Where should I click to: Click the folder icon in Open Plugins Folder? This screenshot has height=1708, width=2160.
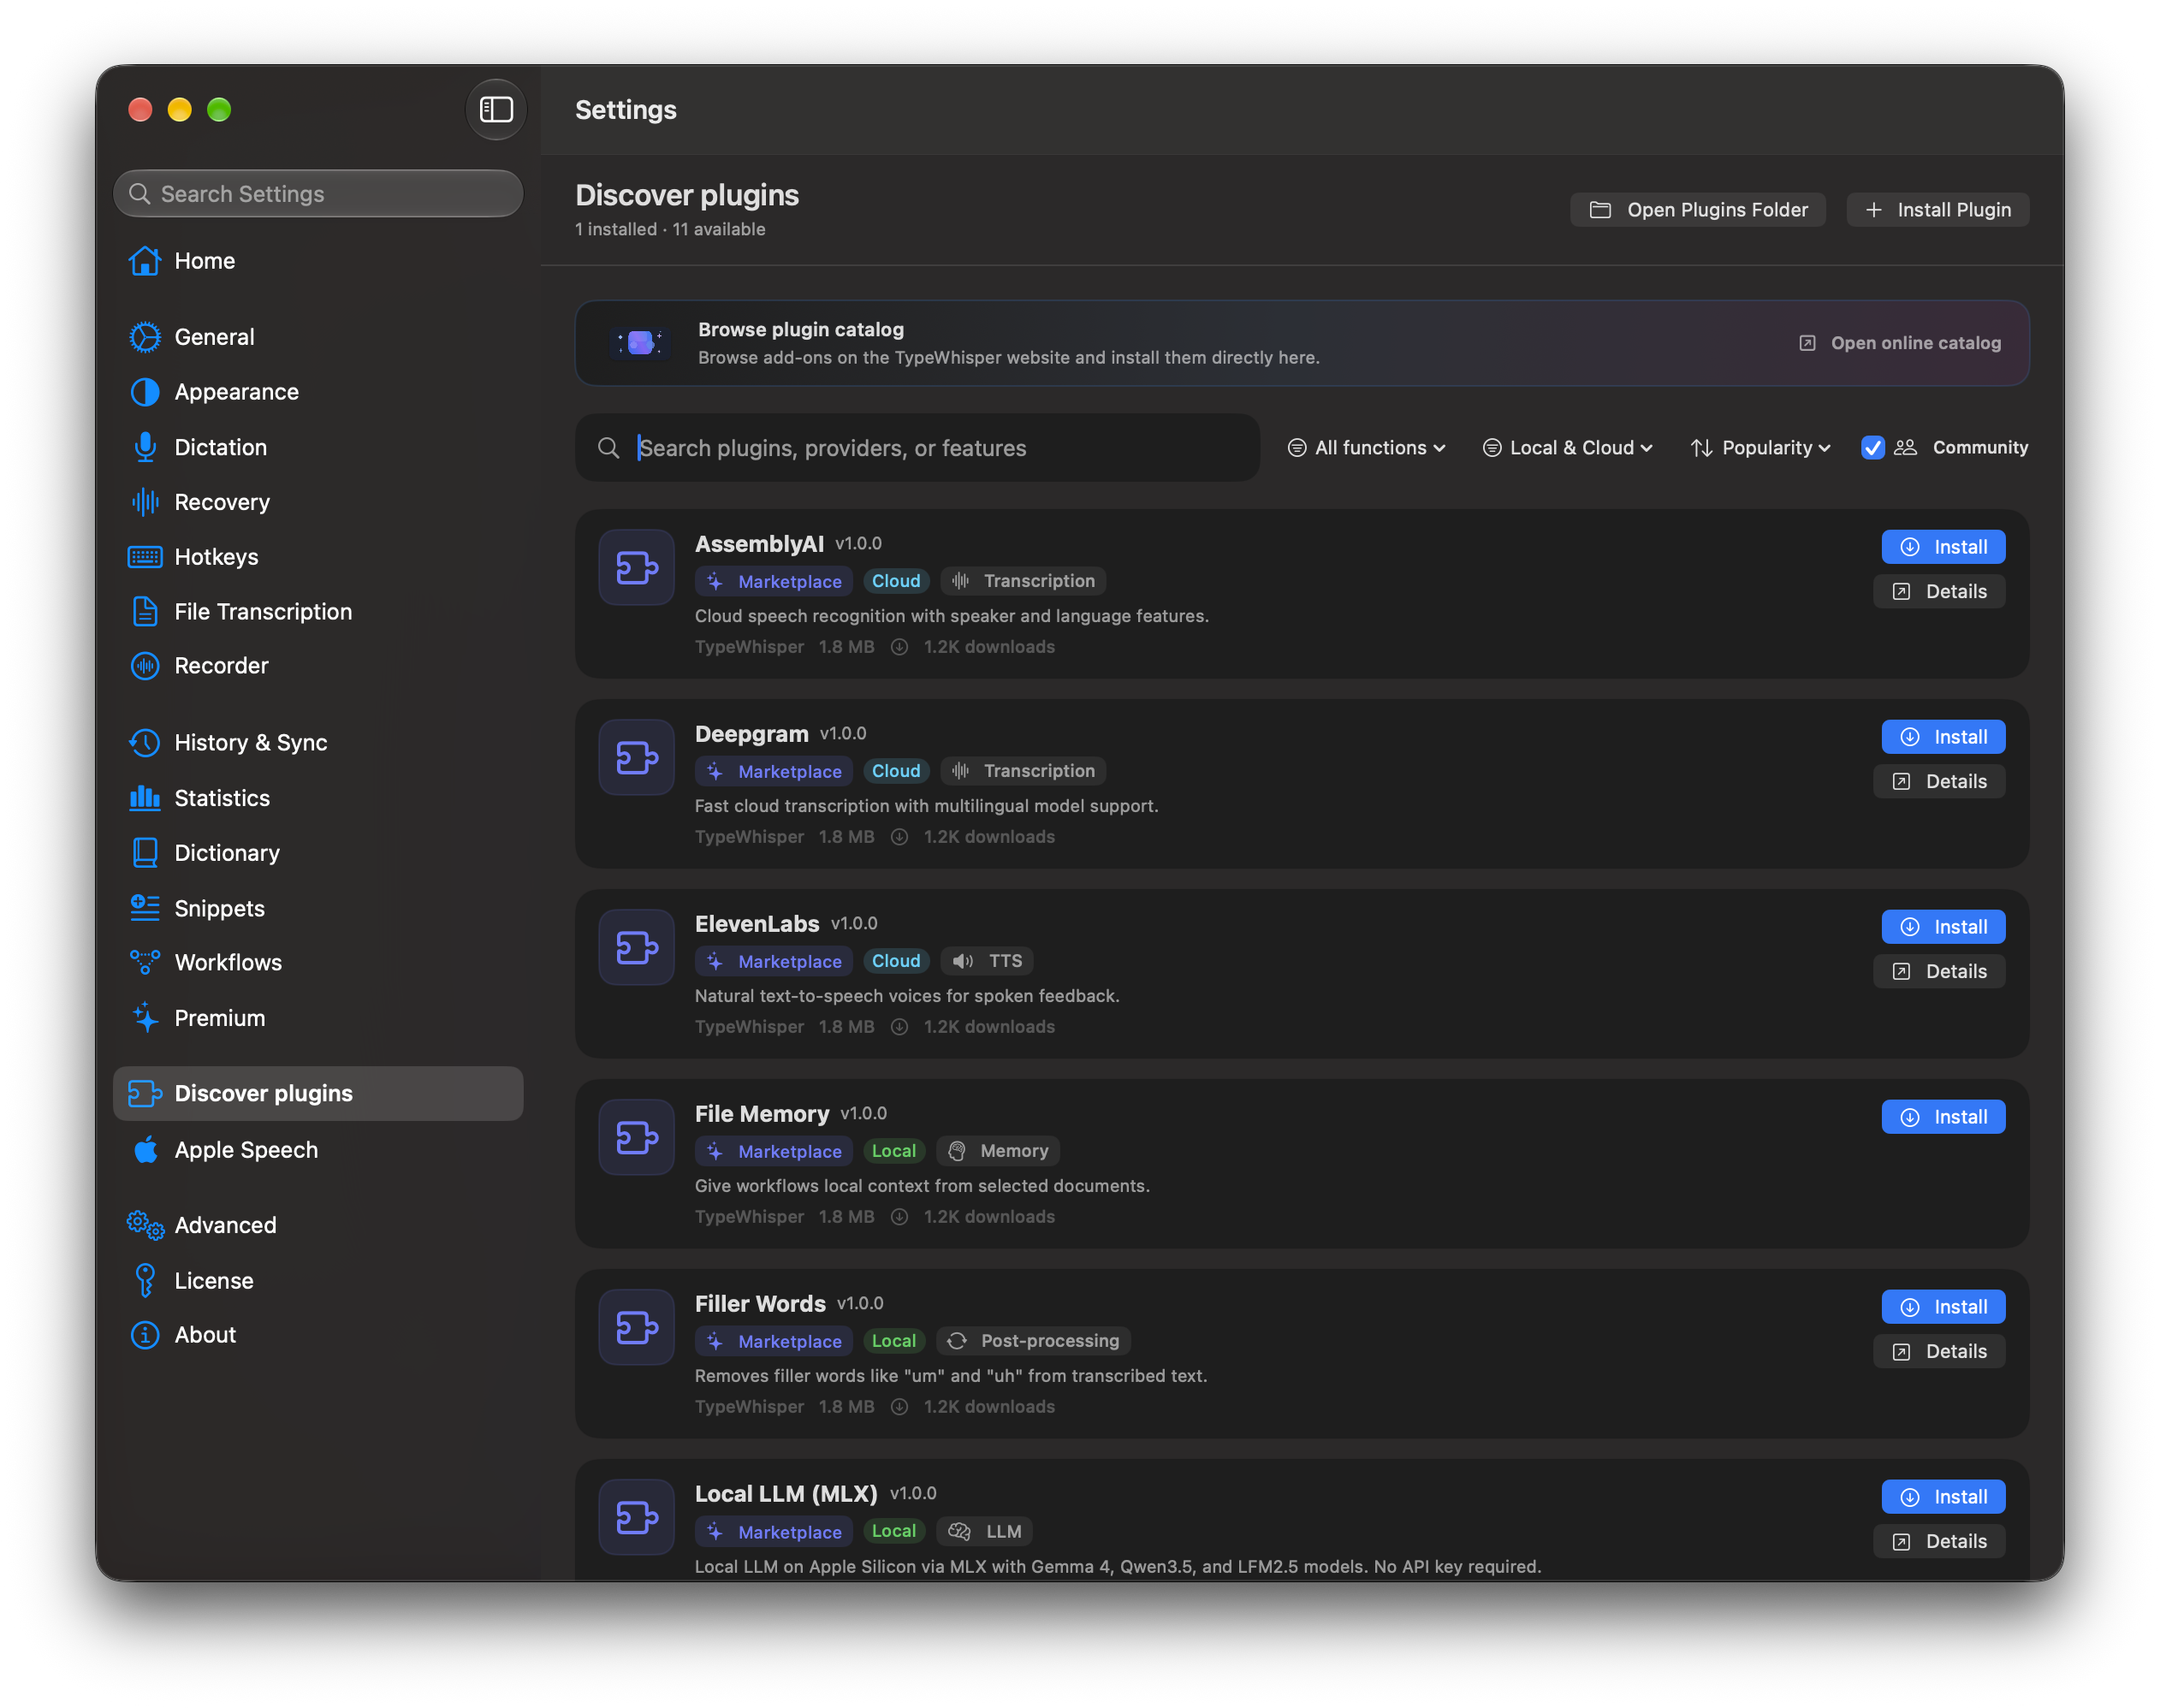(1600, 210)
